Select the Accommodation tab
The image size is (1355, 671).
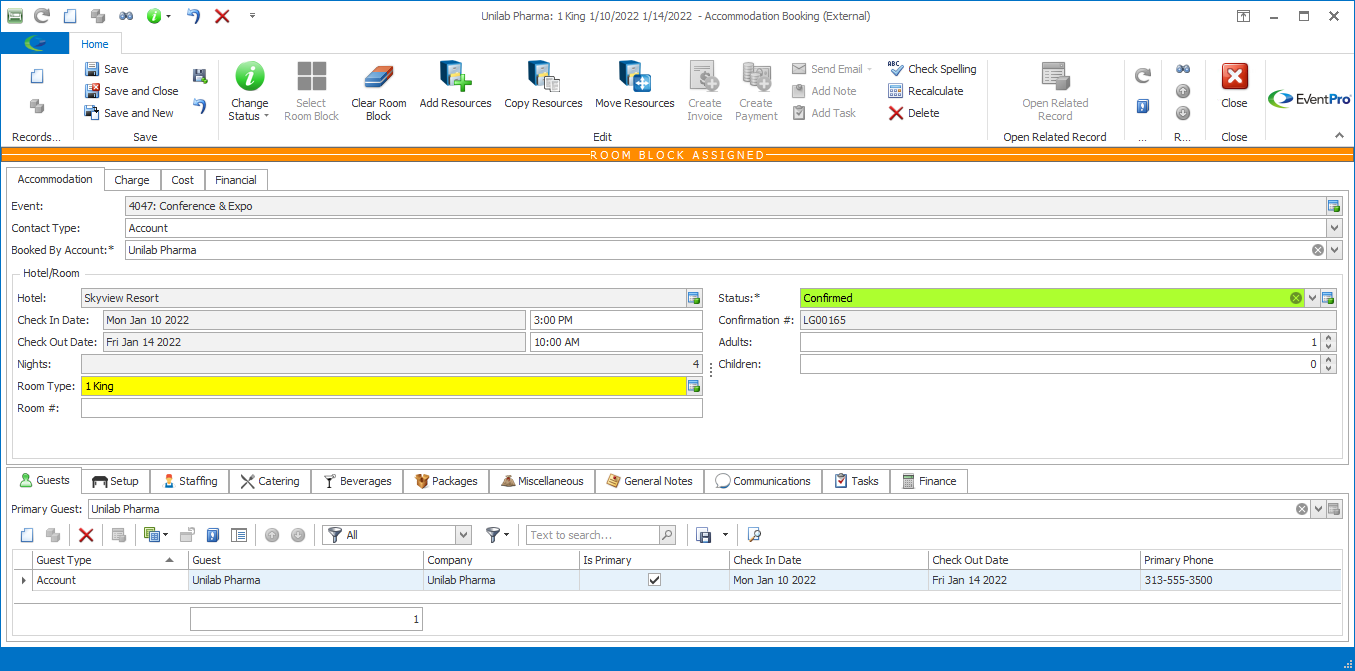pos(56,179)
